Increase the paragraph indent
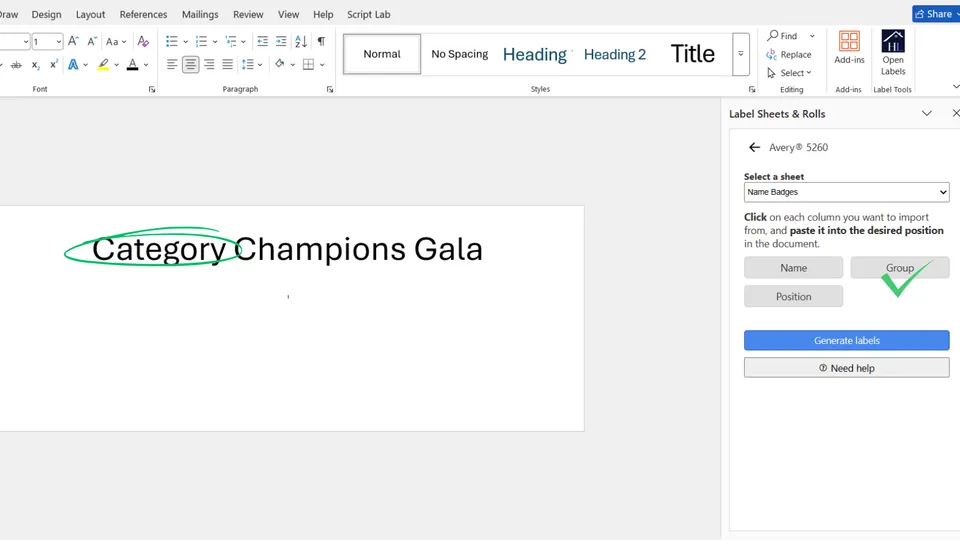Viewport: 960px width, 540px height. (x=281, y=41)
